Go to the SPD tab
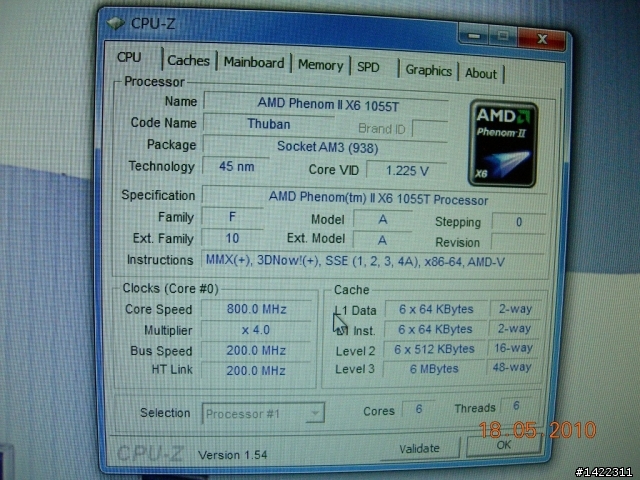 (x=368, y=67)
